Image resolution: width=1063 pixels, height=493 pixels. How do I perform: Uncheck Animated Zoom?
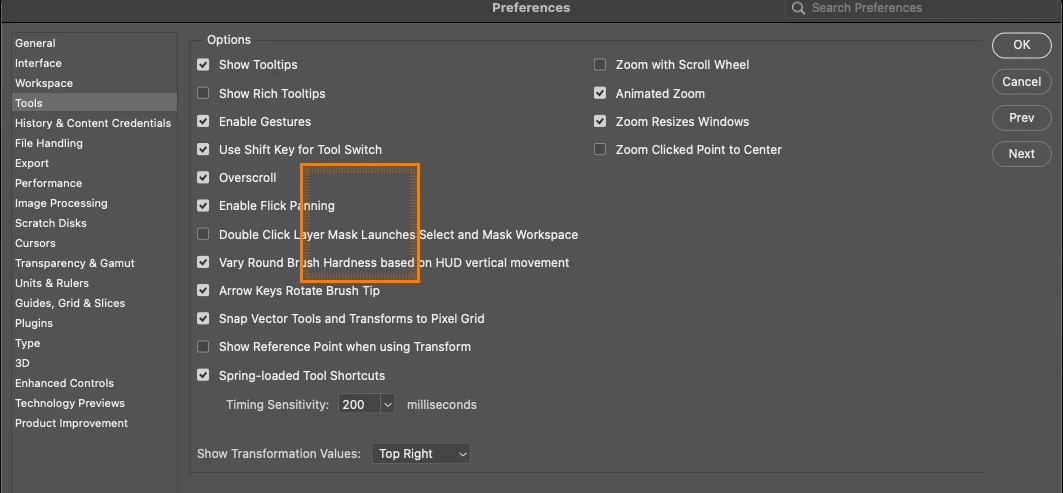coord(600,94)
